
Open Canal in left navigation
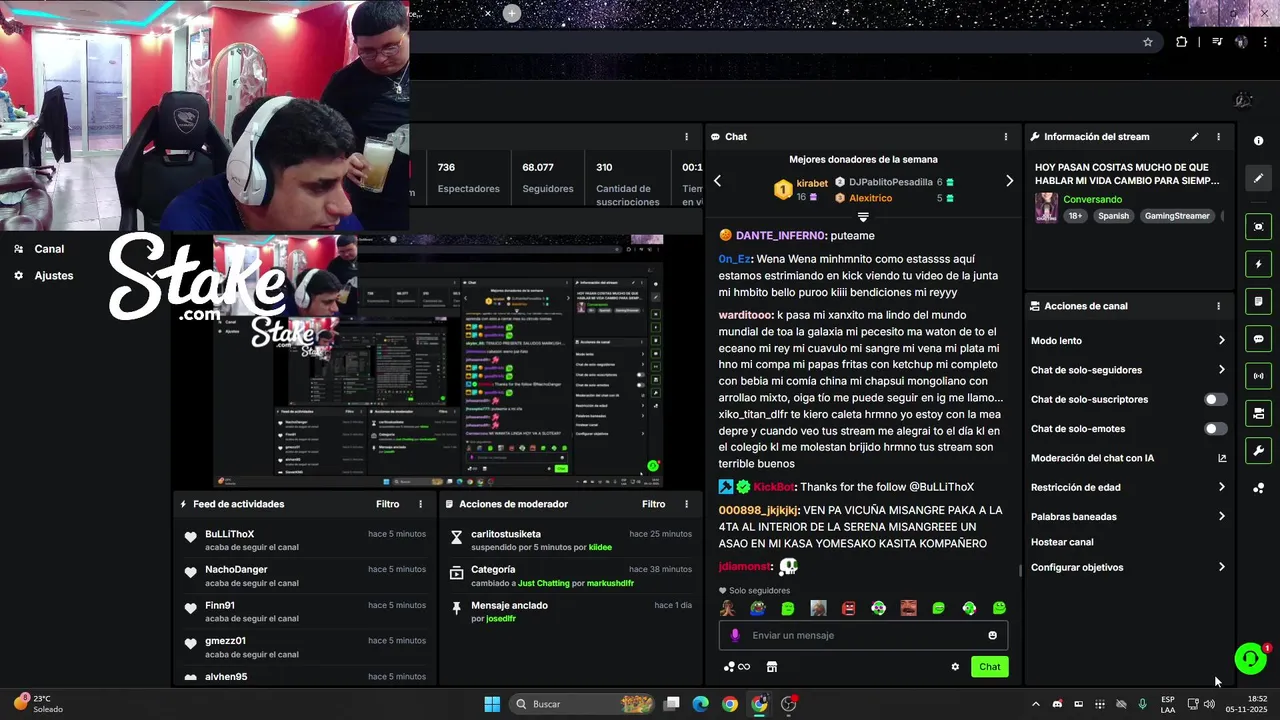pos(49,249)
